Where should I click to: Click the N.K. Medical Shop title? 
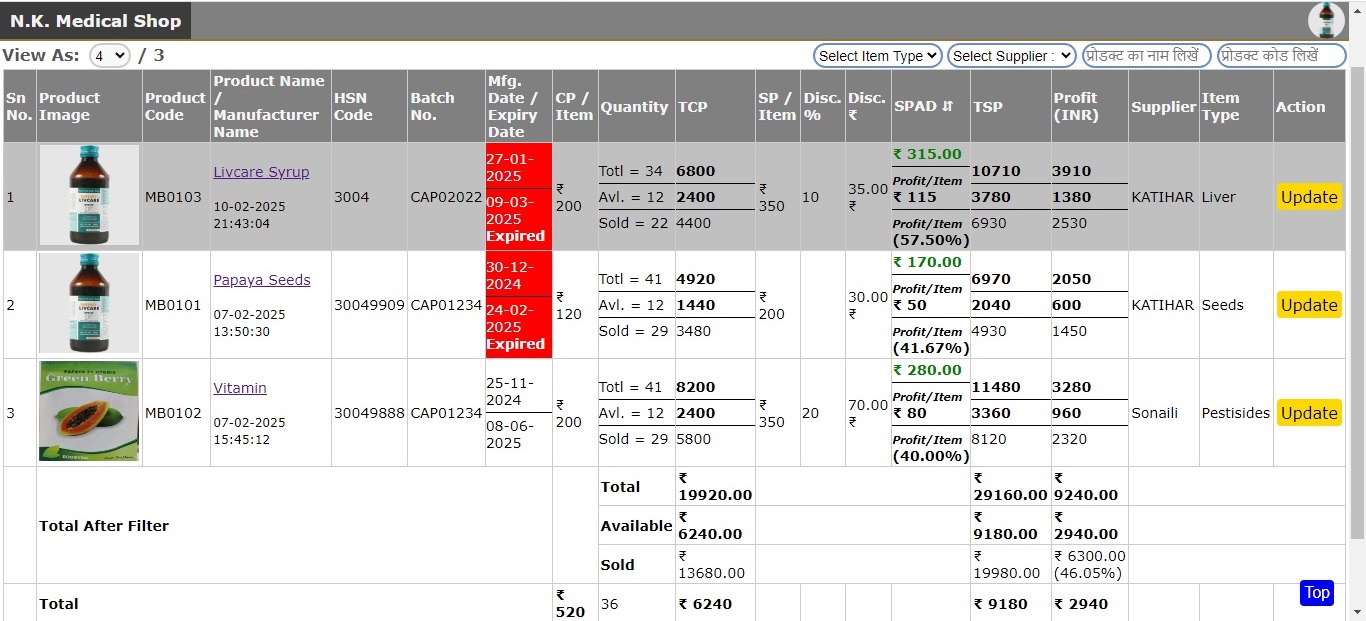(96, 21)
